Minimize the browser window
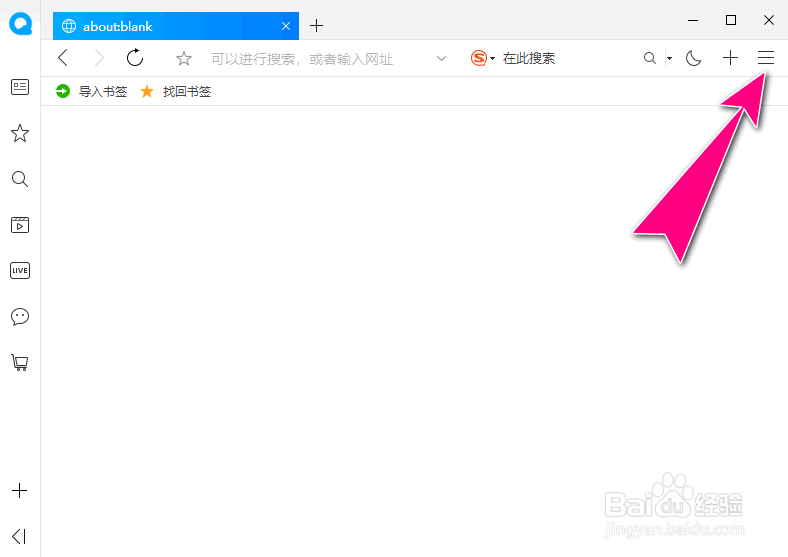 point(693,20)
